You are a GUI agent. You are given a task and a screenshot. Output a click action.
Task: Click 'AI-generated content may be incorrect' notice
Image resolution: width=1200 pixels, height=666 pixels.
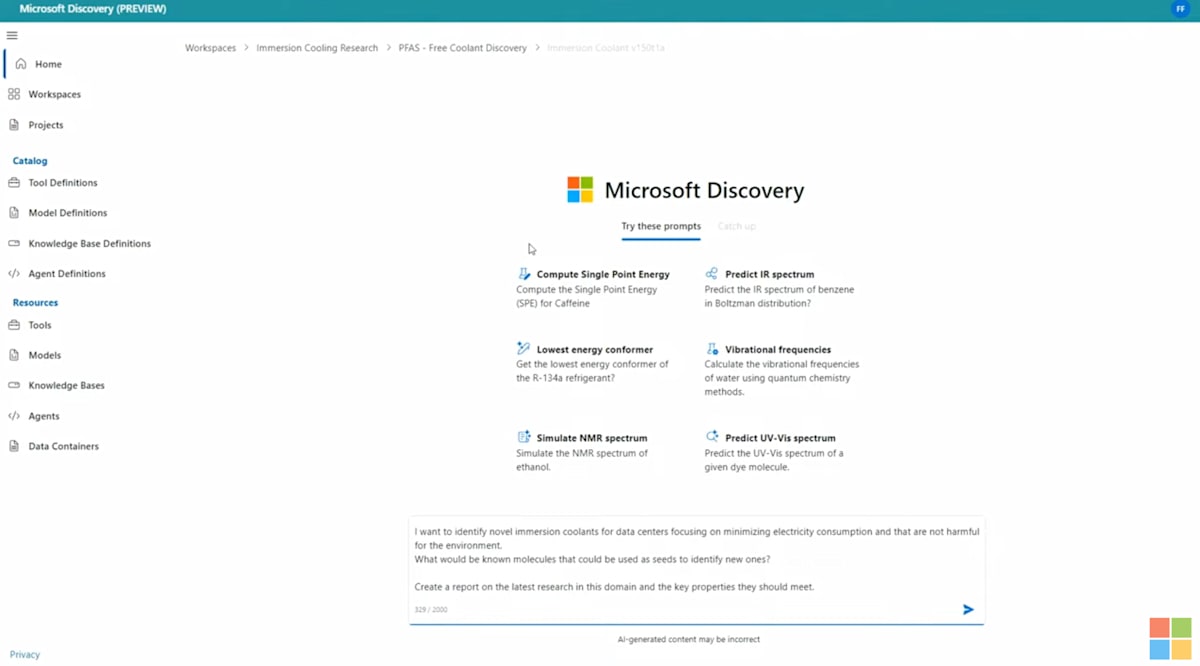coord(689,639)
